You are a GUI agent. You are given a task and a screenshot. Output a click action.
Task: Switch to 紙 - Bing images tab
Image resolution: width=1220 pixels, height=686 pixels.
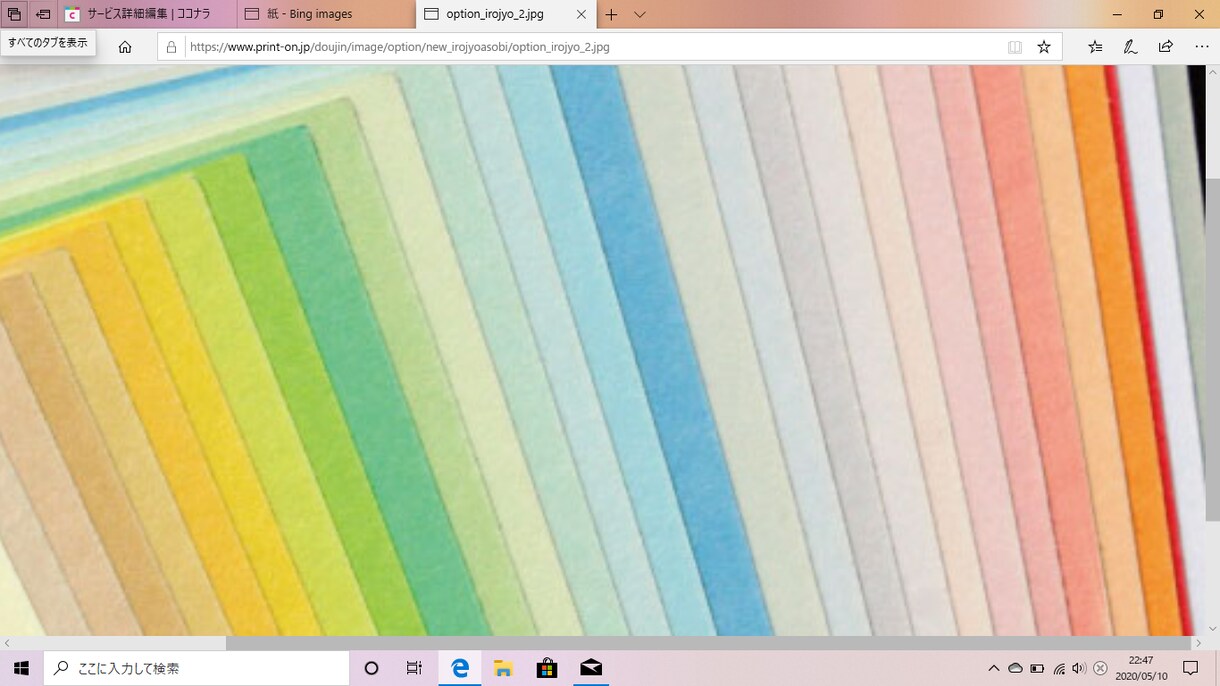(x=326, y=14)
